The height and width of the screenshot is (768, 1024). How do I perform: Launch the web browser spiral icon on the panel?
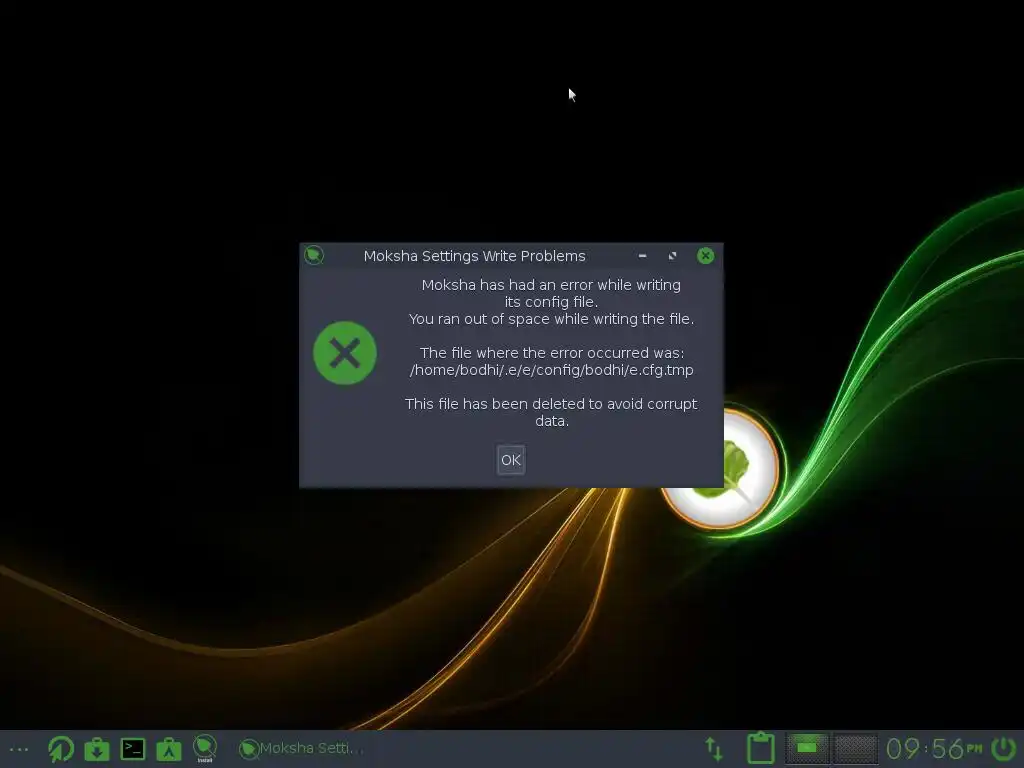[x=61, y=749]
